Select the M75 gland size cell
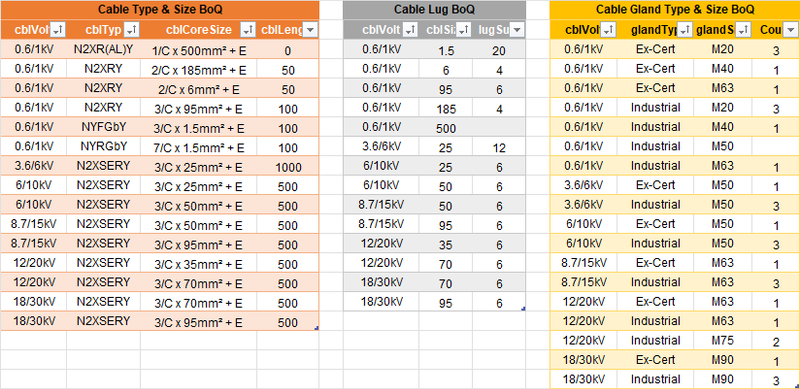Image resolution: width=800 pixels, height=389 pixels. tap(723, 340)
